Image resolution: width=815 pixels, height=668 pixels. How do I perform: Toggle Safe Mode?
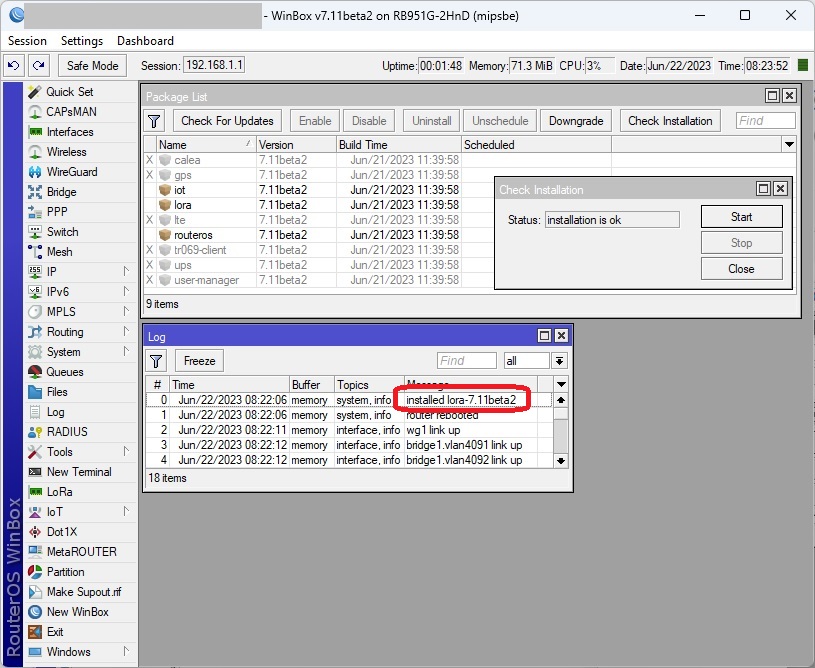[93, 66]
